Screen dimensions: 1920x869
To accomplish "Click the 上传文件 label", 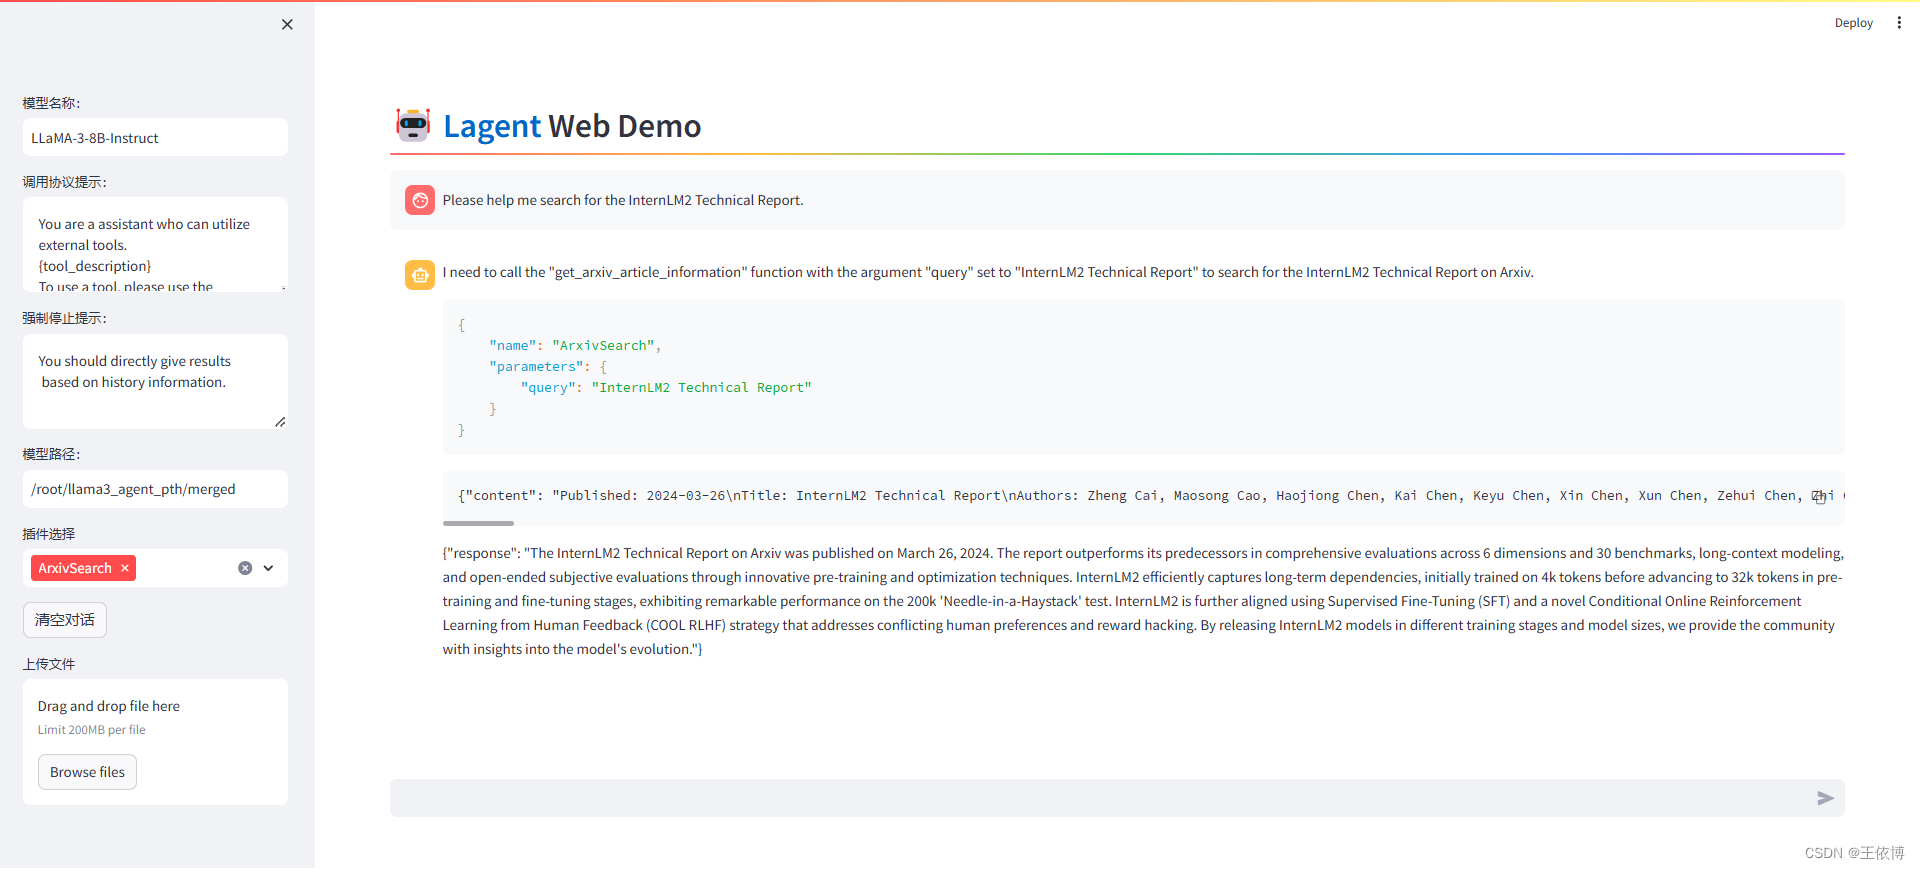I will (49, 664).
